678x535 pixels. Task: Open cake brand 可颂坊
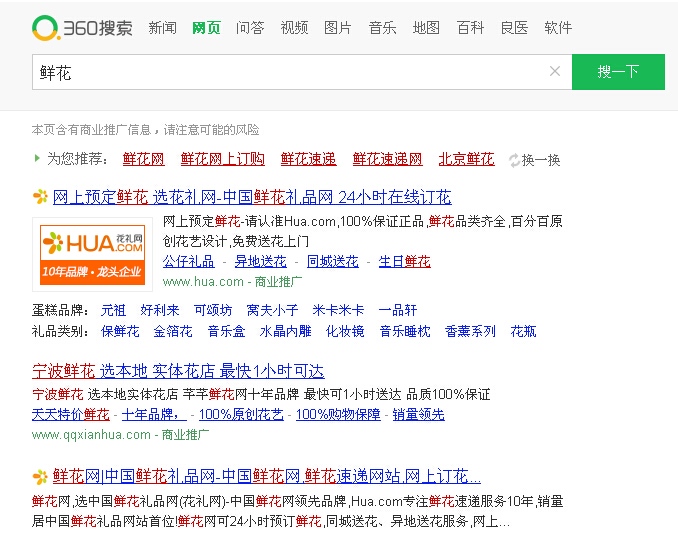[213, 310]
